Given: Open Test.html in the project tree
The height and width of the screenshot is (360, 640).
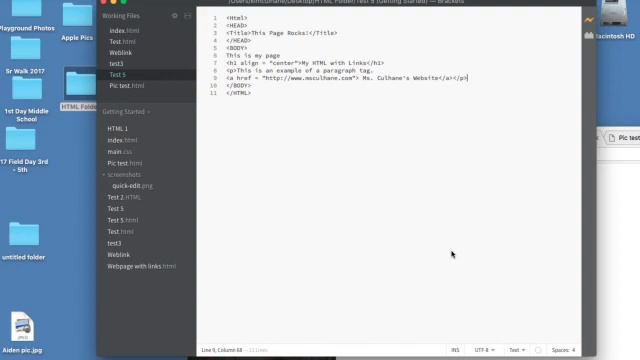Looking at the screenshot, I should pyautogui.click(x=120, y=231).
